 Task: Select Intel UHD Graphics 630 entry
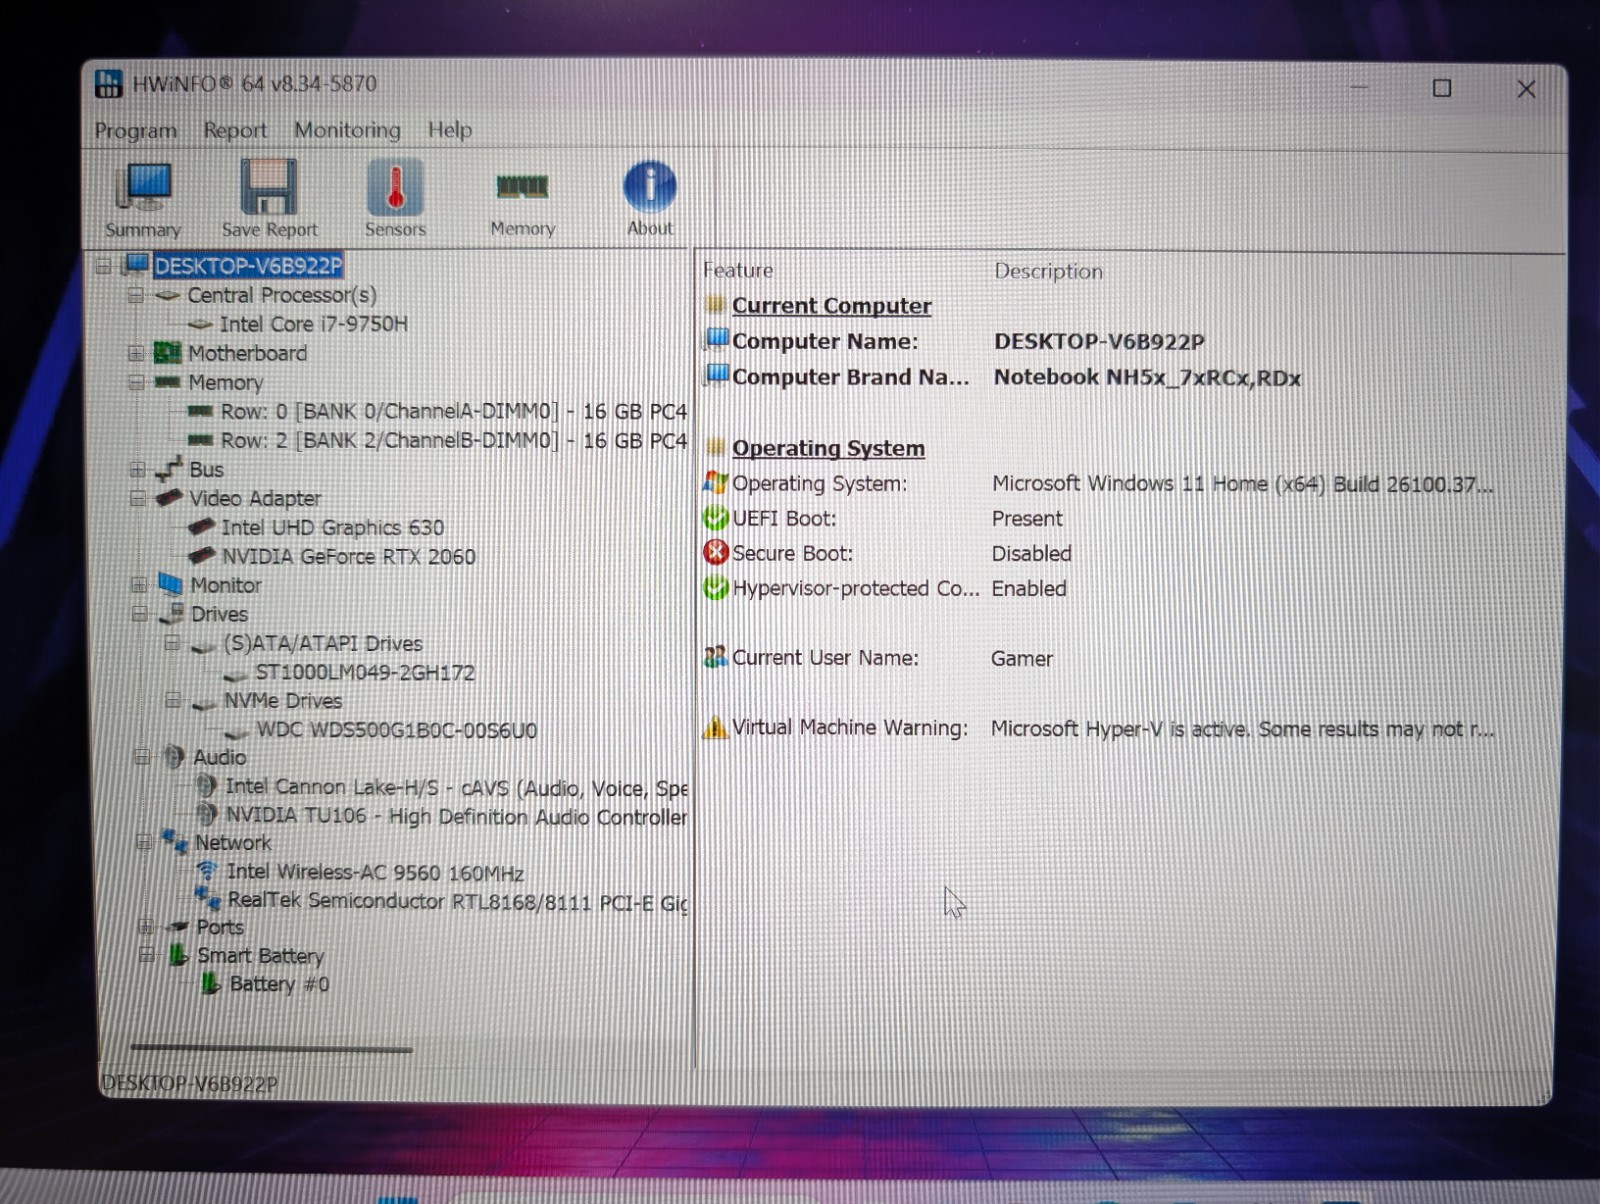coord(332,527)
